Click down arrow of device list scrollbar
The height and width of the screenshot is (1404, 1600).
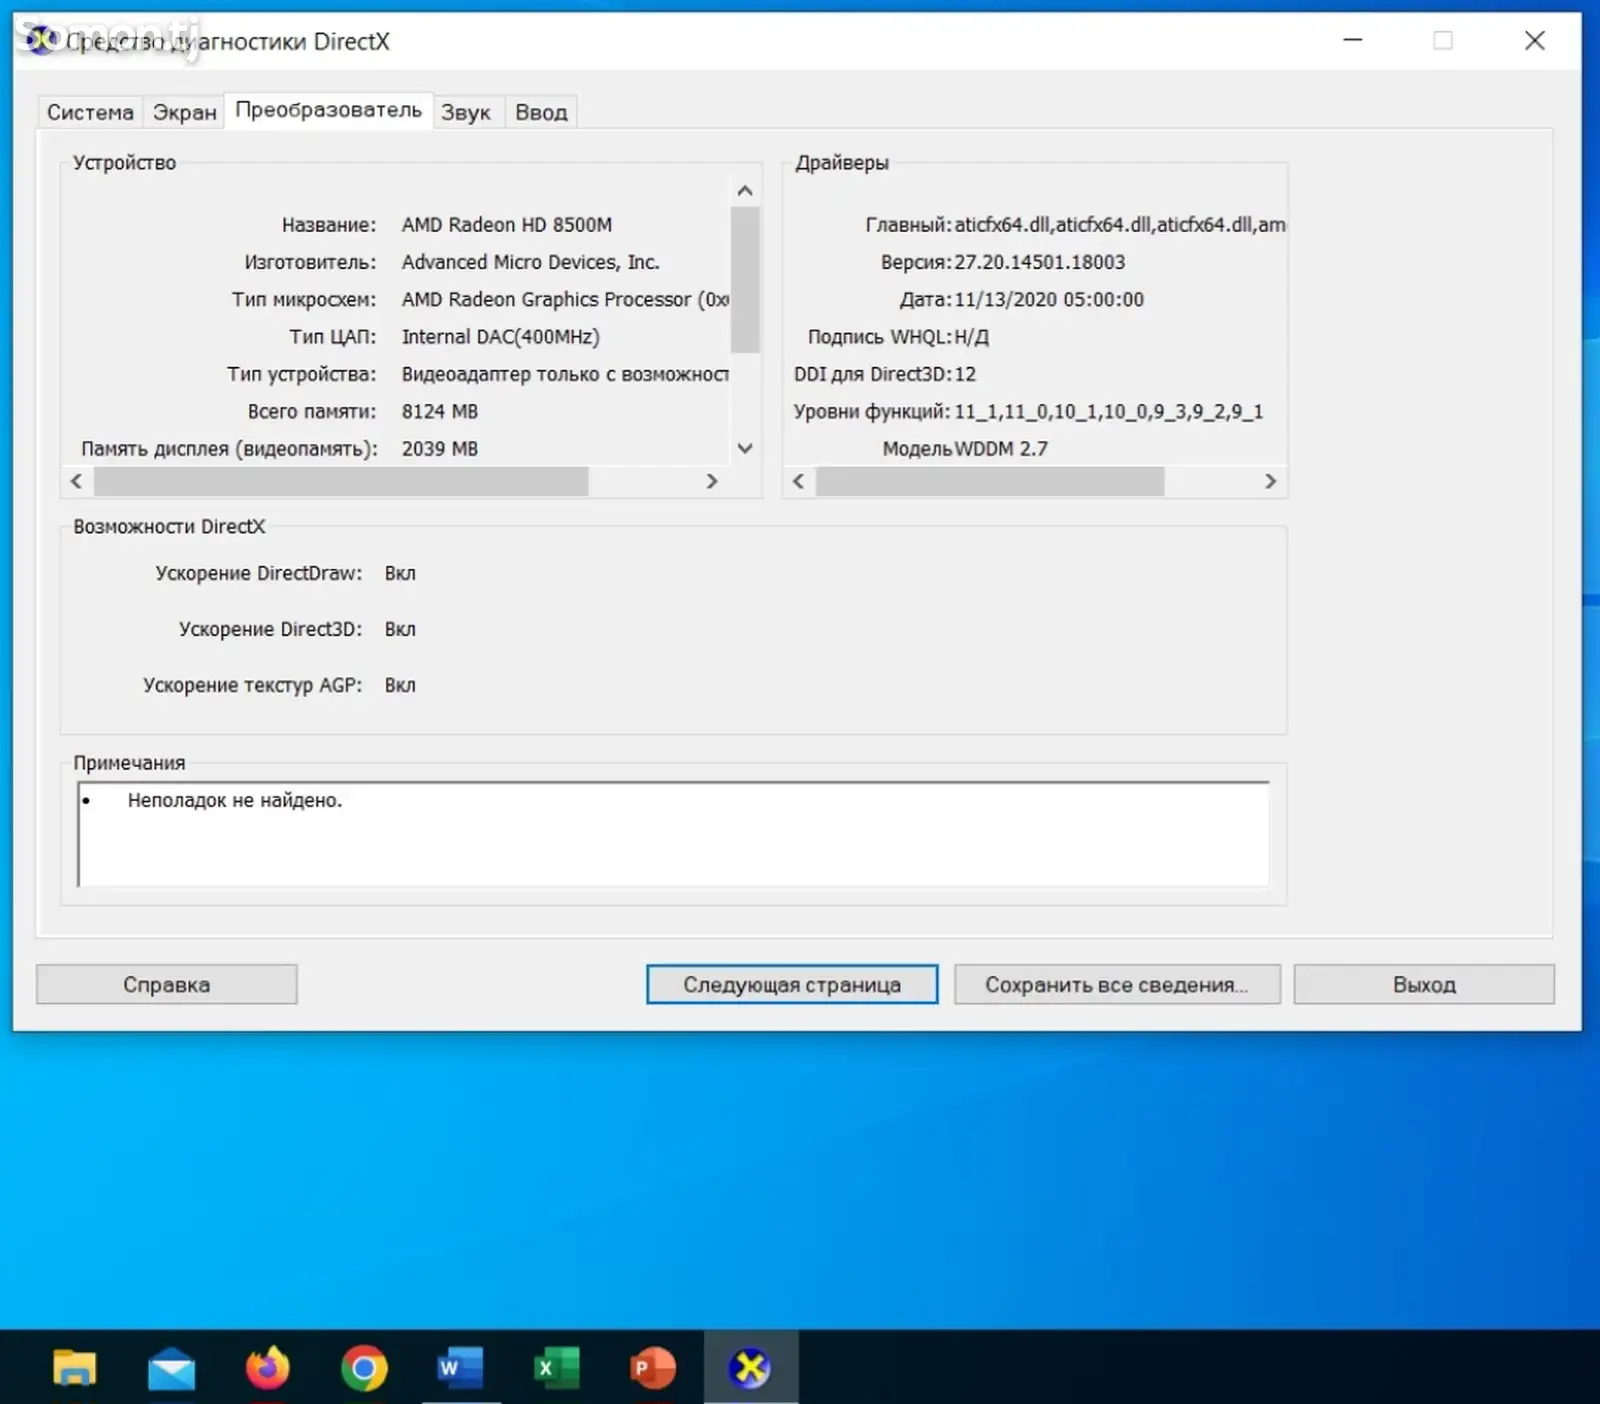point(745,448)
